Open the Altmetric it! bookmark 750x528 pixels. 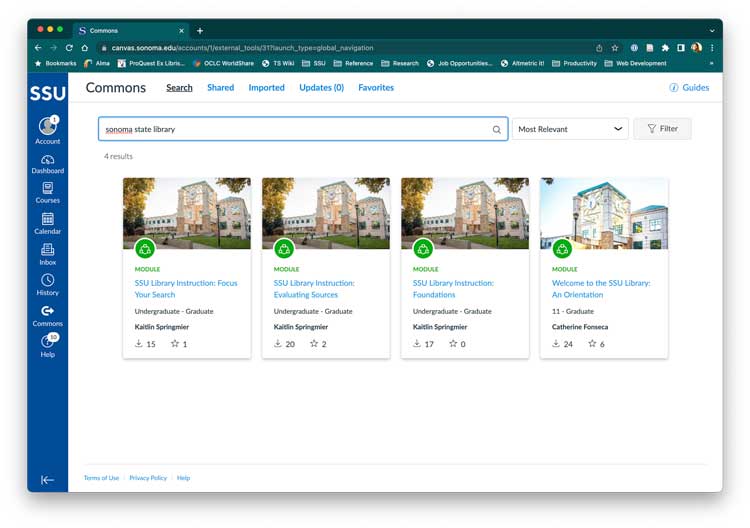(x=522, y=63)
